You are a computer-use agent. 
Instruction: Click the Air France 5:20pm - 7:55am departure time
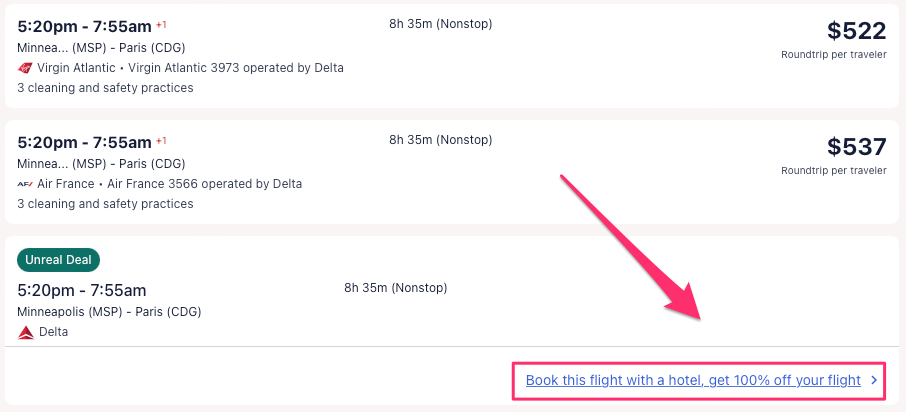click(x=84, y=142)
